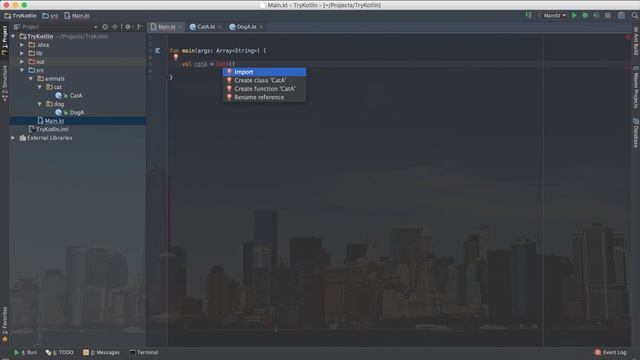The image size is (640, 360).
Task: Toggle the 1: Project tool window
Action: pos(4,40)
